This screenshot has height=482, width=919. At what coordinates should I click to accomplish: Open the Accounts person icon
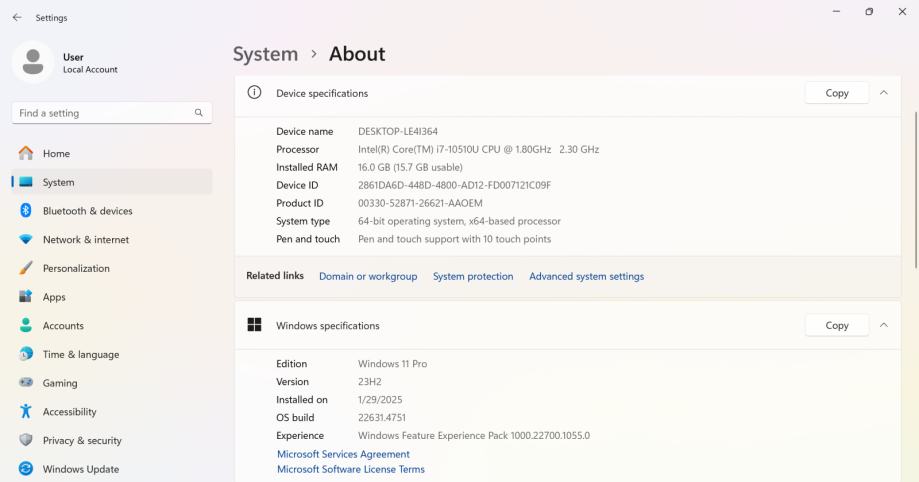point(26,326)
